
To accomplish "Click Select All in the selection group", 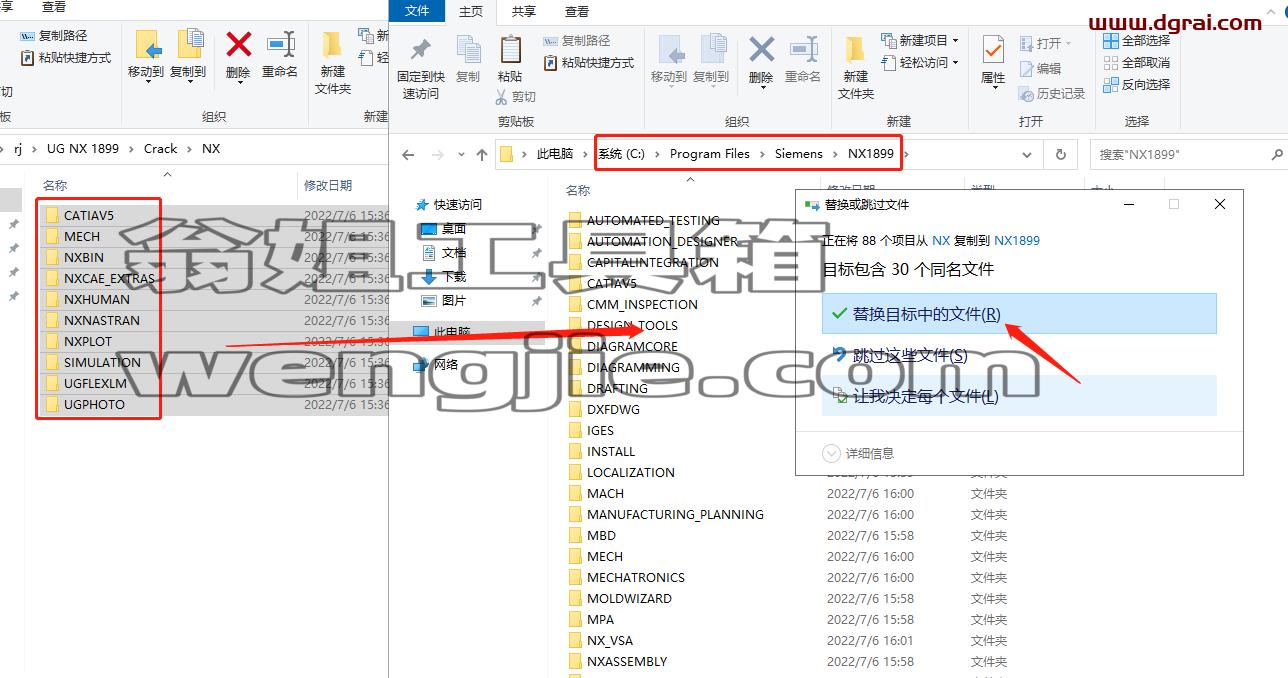I will (x=1136, y=41).
